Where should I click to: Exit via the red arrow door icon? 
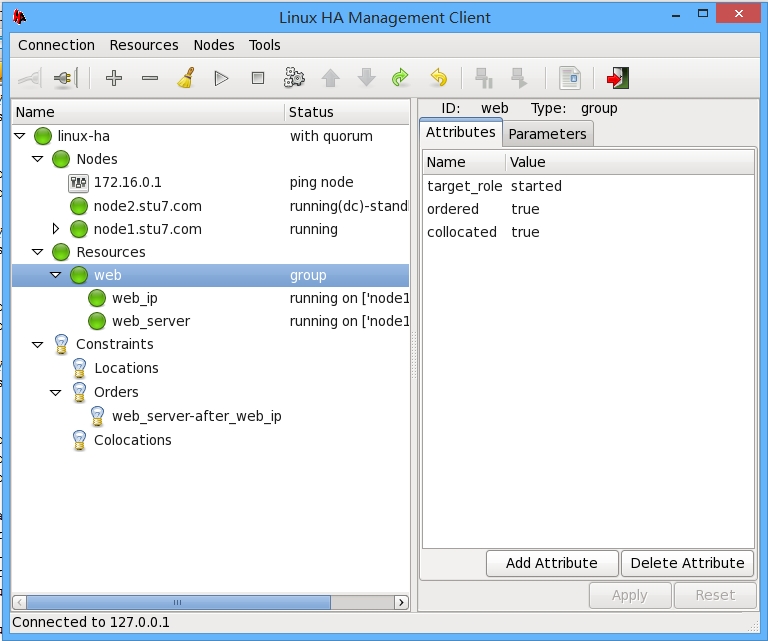tap(618, 78)
